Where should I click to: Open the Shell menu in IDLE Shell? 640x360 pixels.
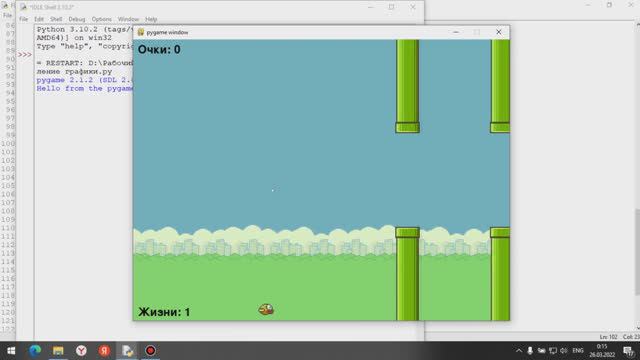coord(56,19)
